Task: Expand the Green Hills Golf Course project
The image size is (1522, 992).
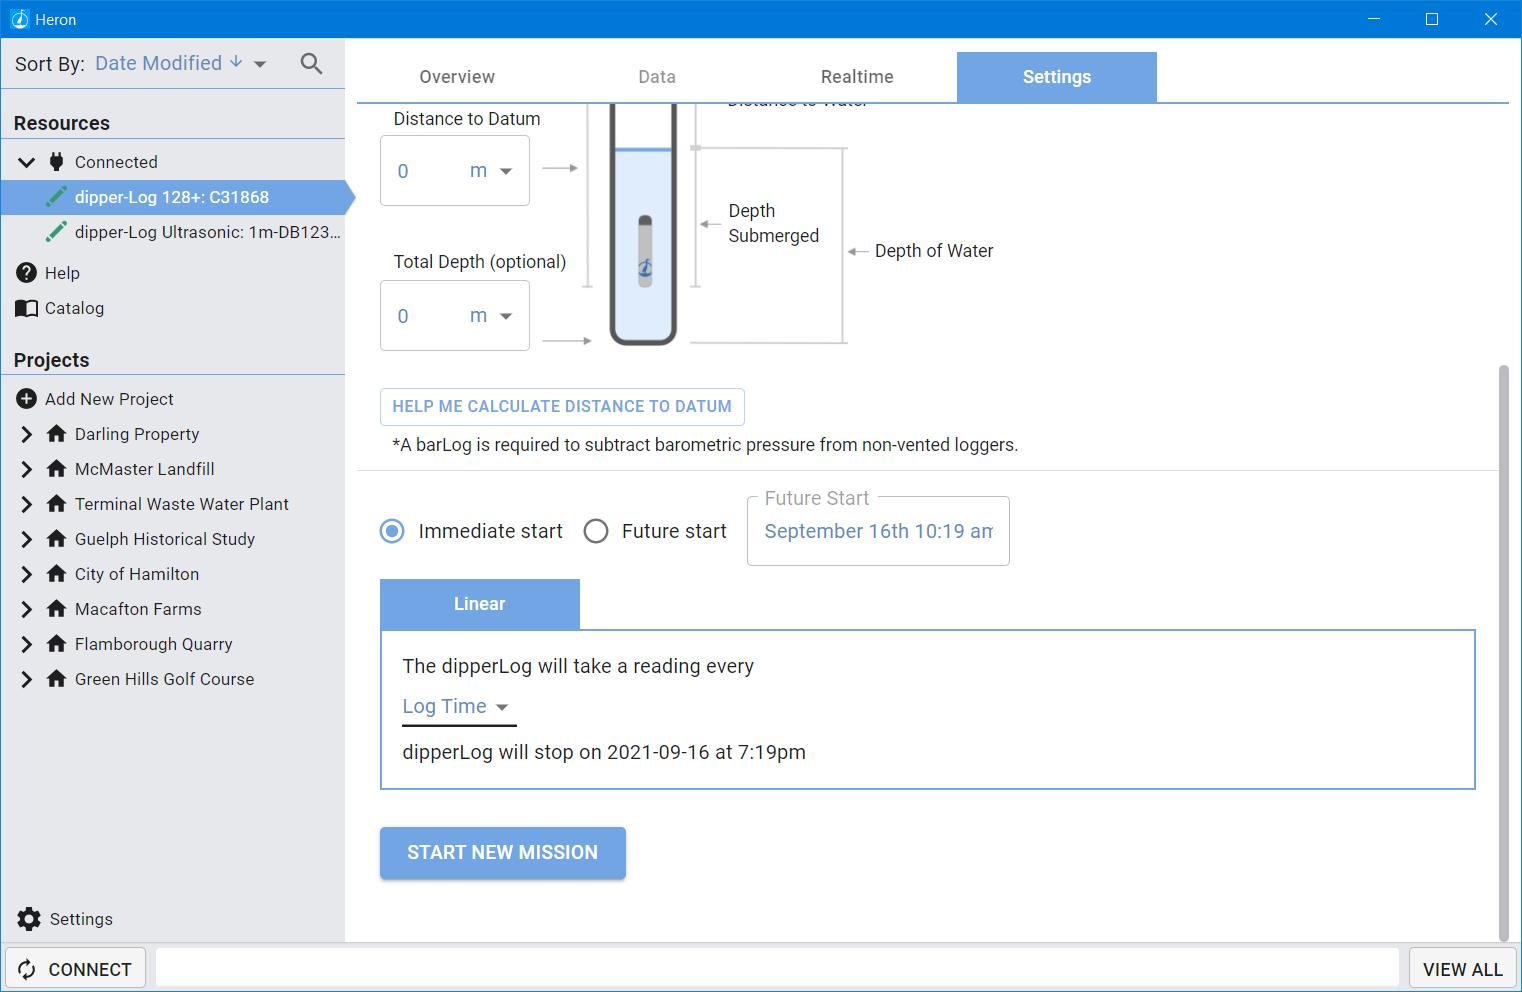Action: [x=27, y=679]
